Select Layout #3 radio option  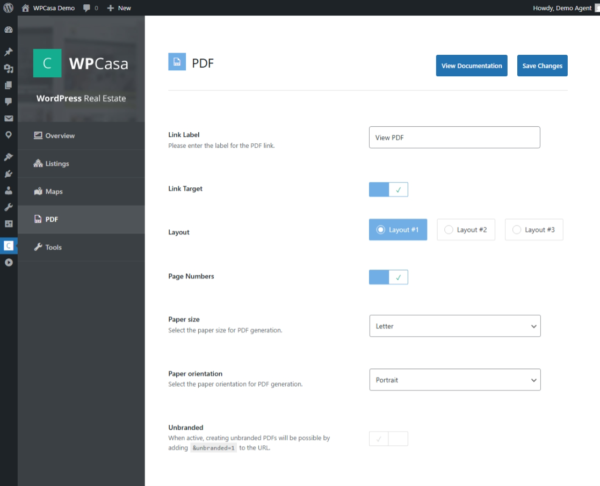534,230
